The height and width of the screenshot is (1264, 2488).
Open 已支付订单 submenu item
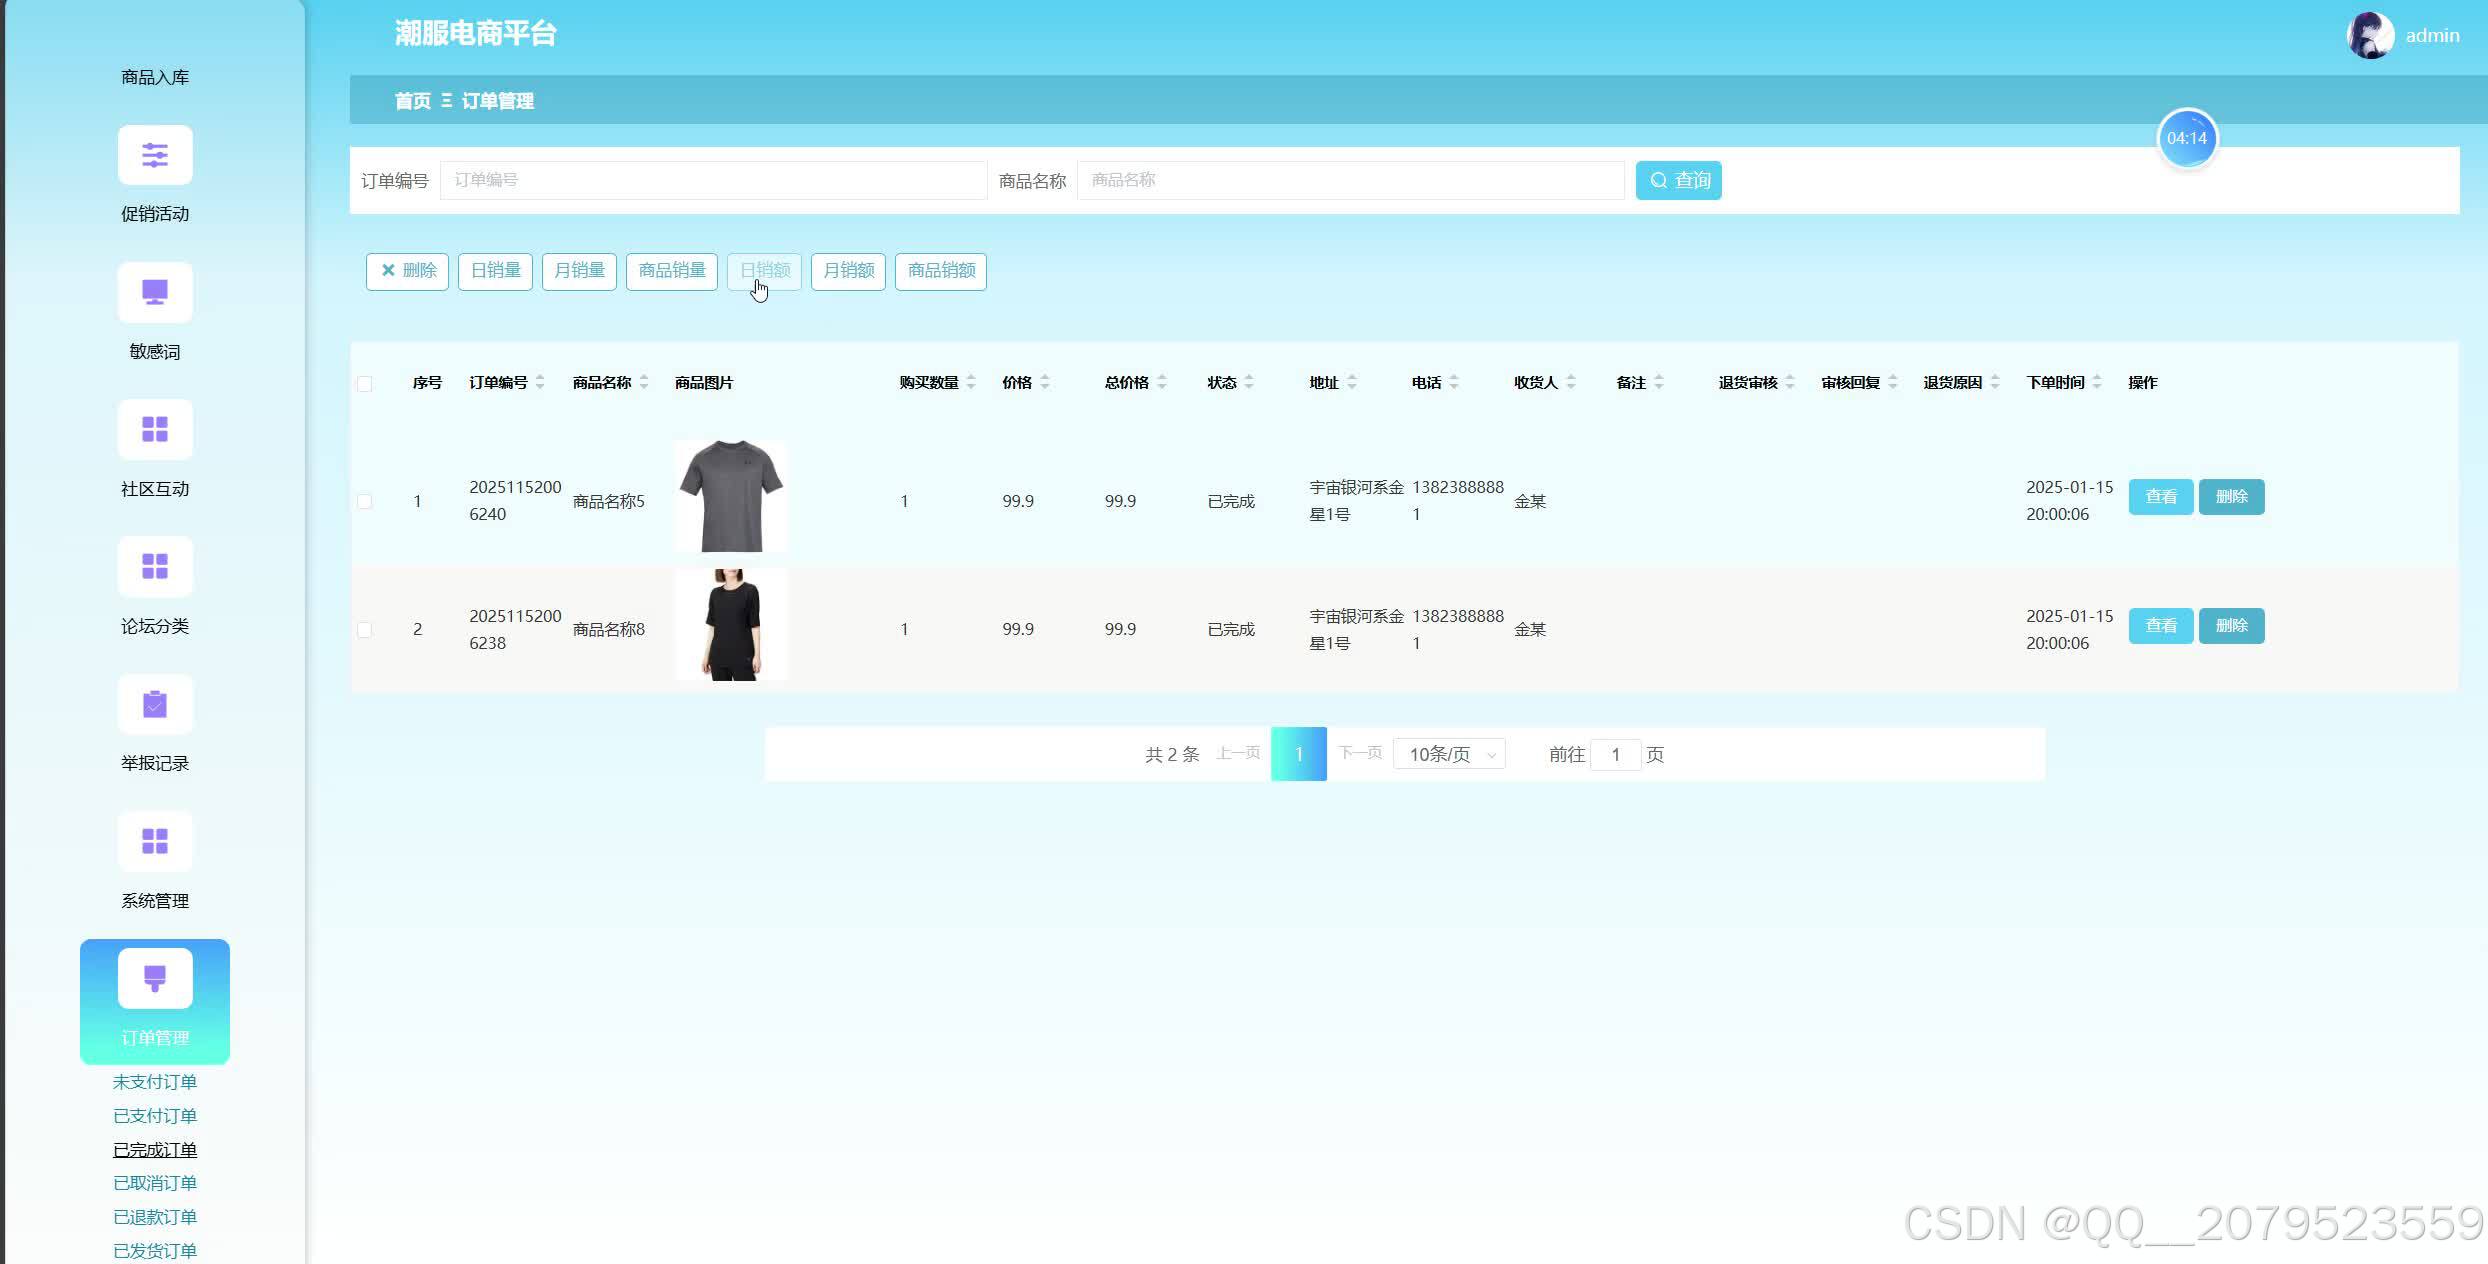155,1116
